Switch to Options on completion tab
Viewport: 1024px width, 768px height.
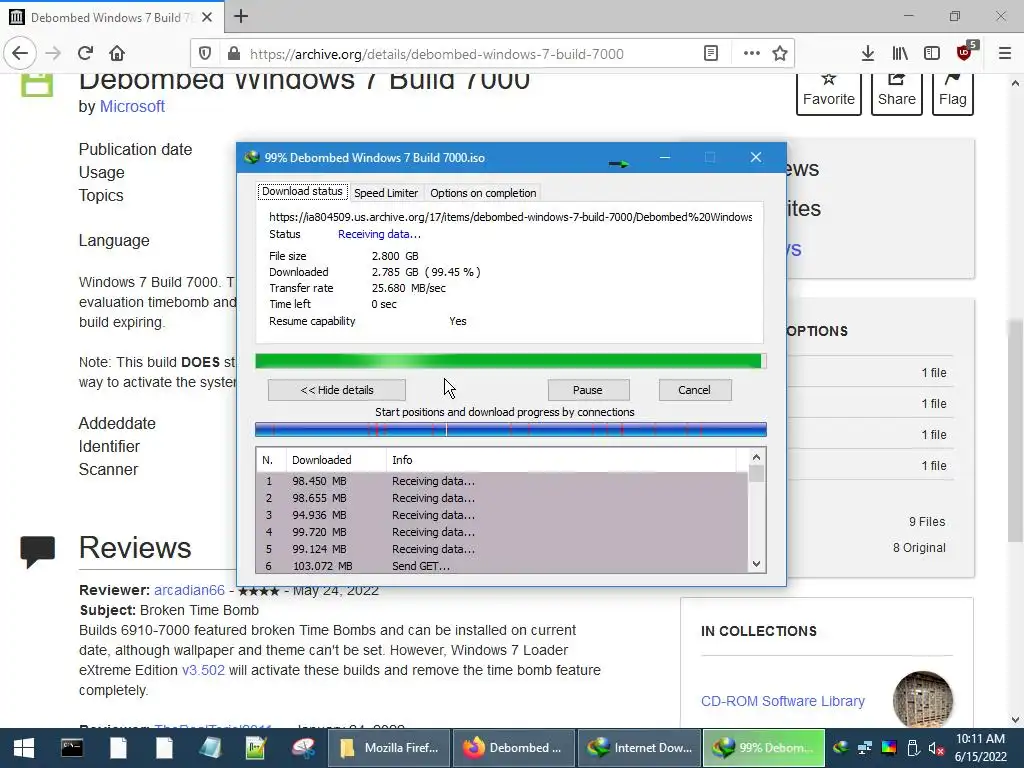coord(483,193)
